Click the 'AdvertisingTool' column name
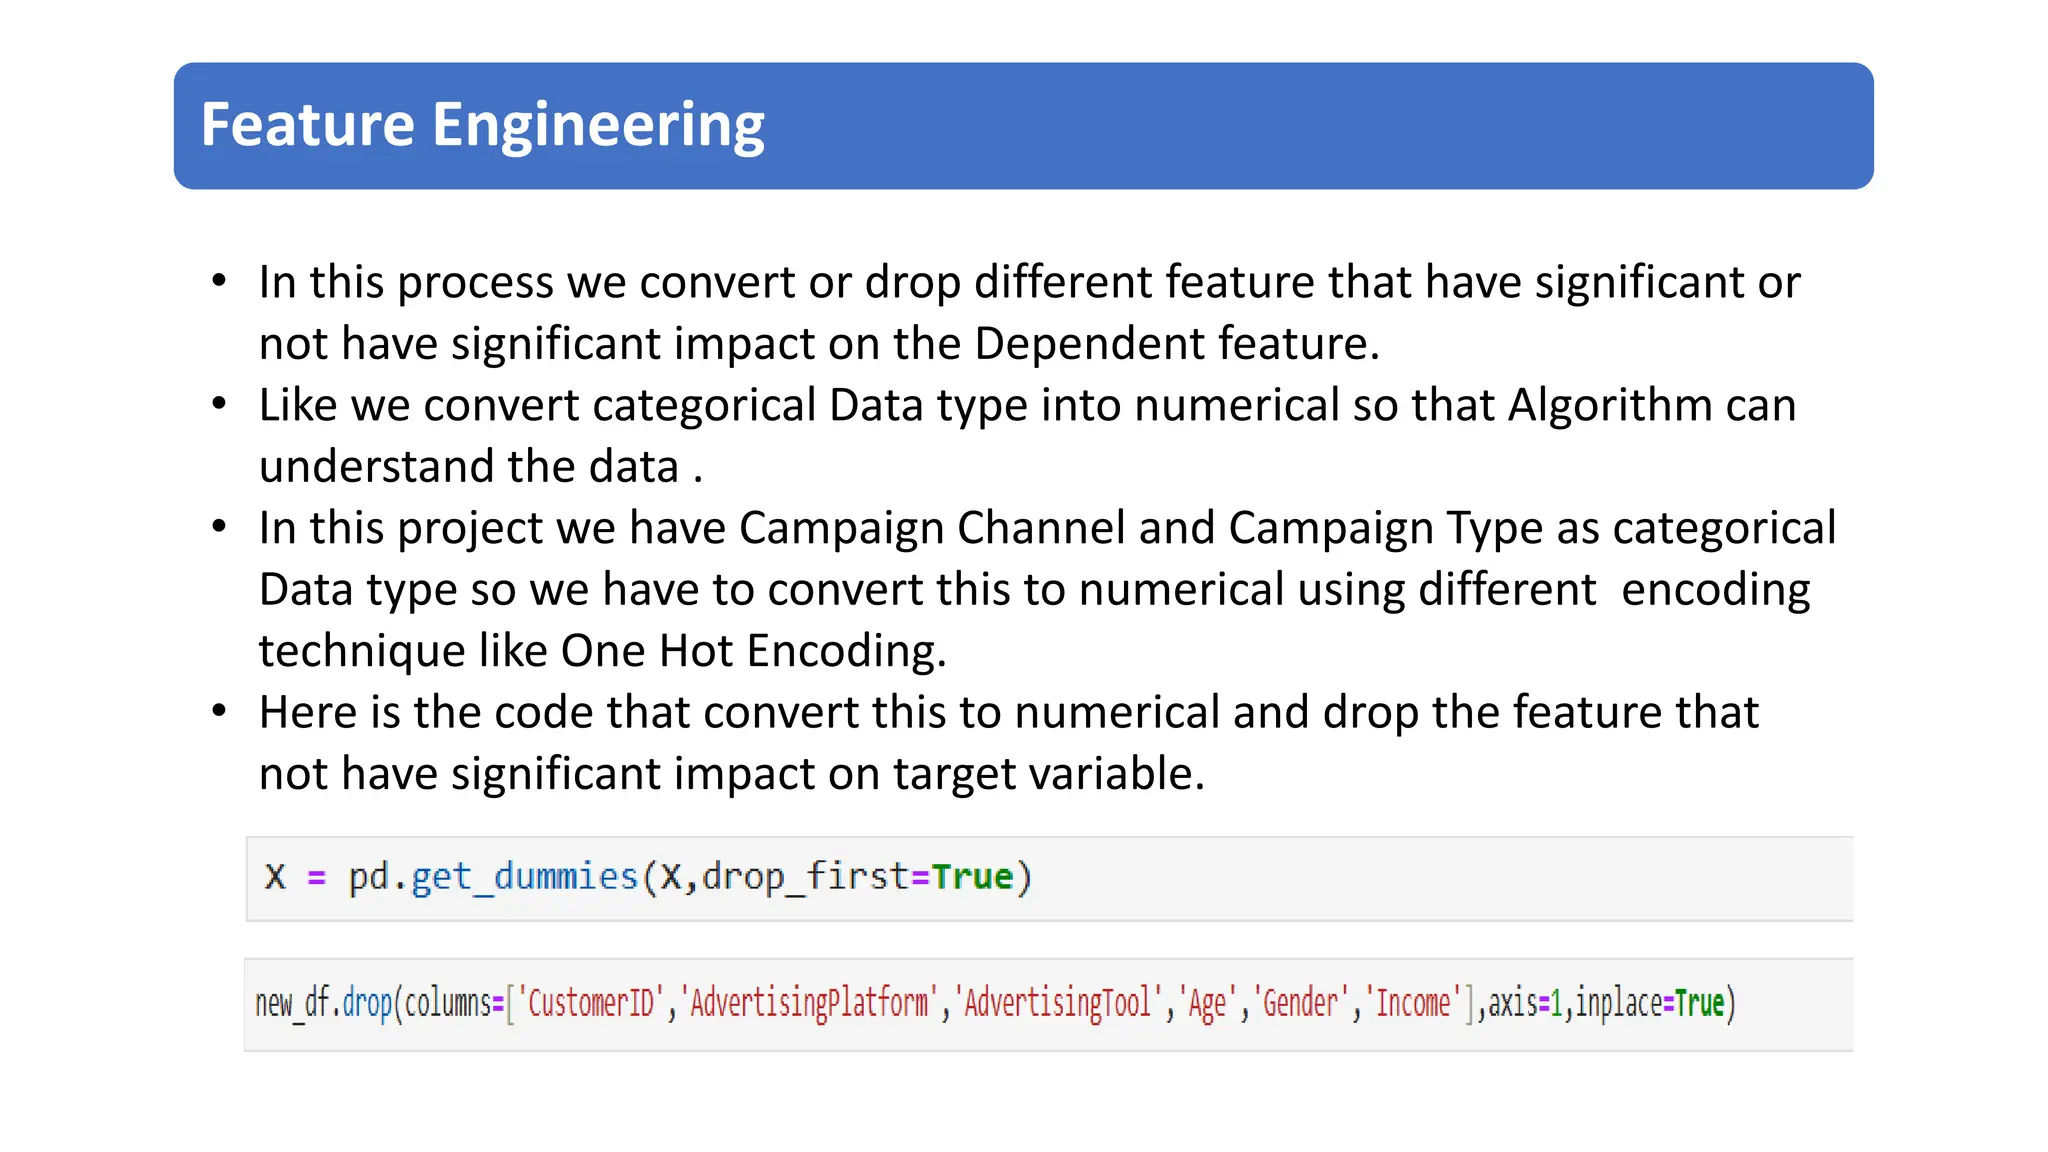The height and width of the screenshot is (1152, 2048). click(x=1058, y=1002)
